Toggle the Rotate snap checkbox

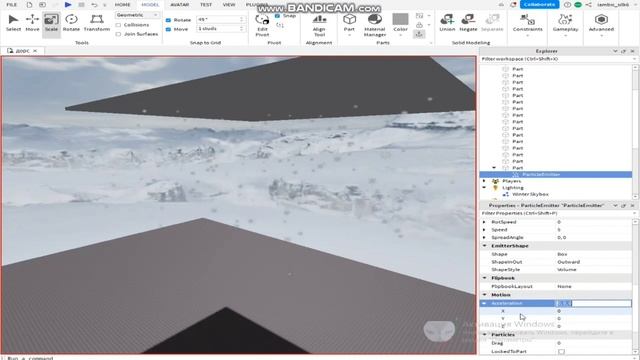168,20
